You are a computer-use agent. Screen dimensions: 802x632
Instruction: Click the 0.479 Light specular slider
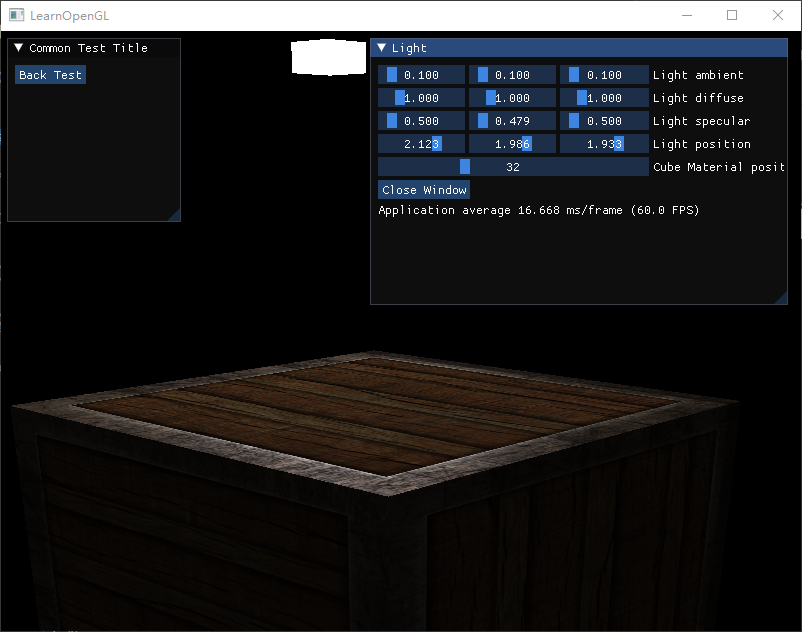click(512, 121)
